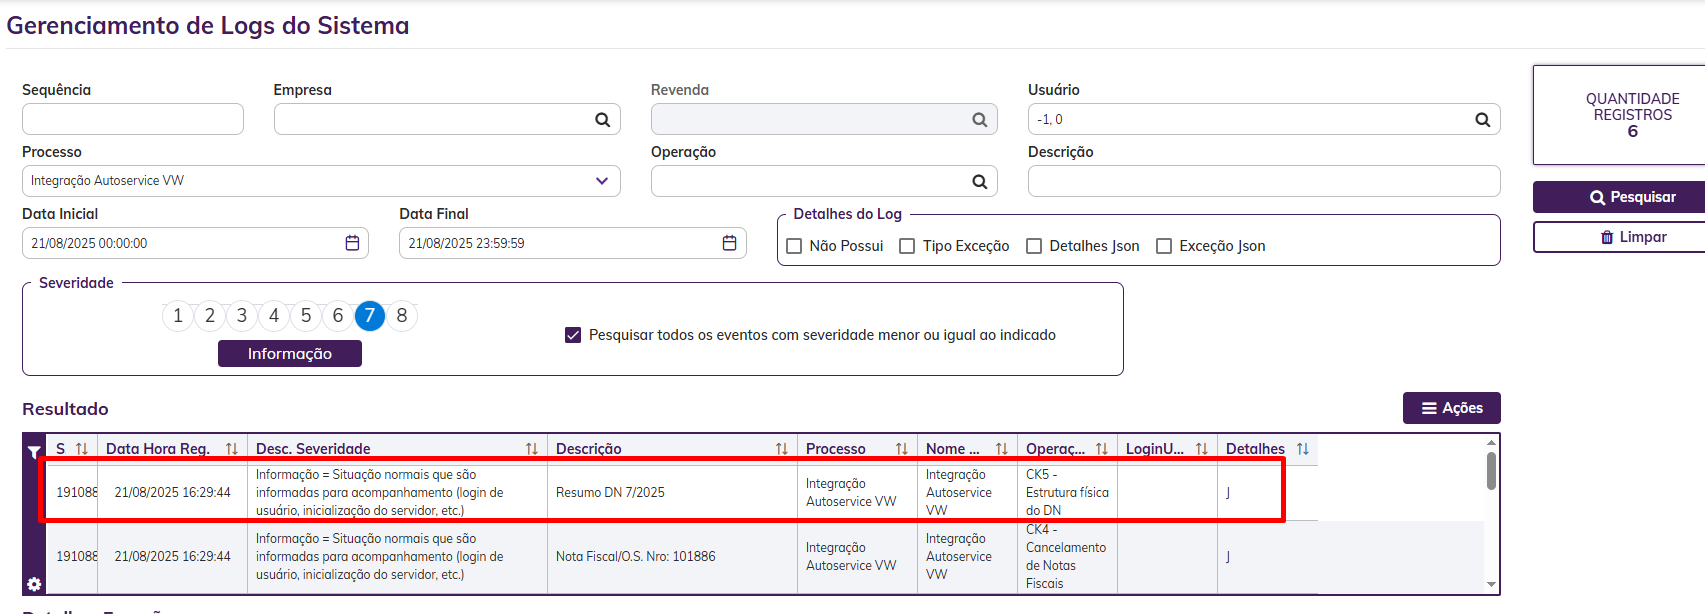The height and width of the screenshot is (614, 1705).
Task: Select severity level 3
Action: point(242,316)
